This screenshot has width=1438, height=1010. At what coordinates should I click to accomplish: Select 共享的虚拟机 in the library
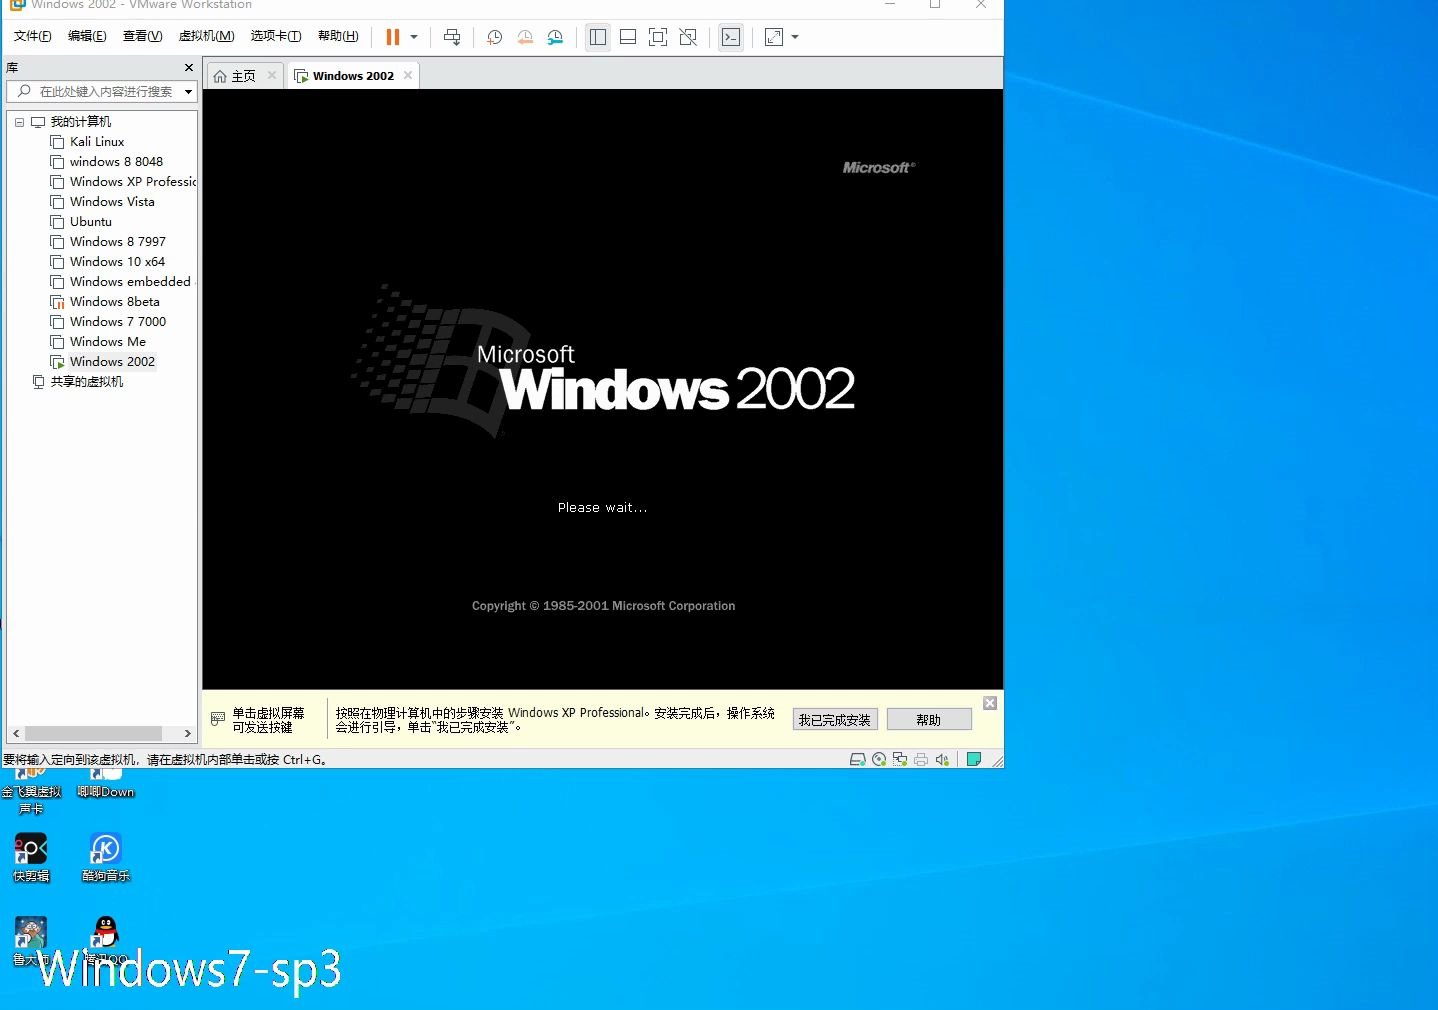click(87, 382)
